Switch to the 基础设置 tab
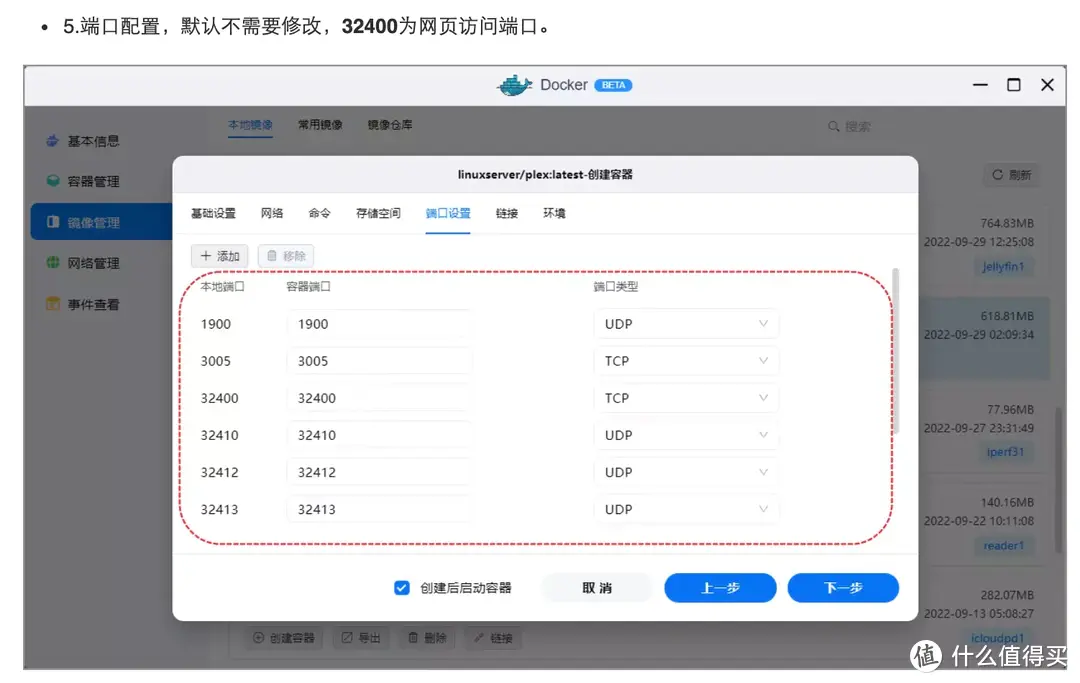1080x683 pixels. pos(214,213)
